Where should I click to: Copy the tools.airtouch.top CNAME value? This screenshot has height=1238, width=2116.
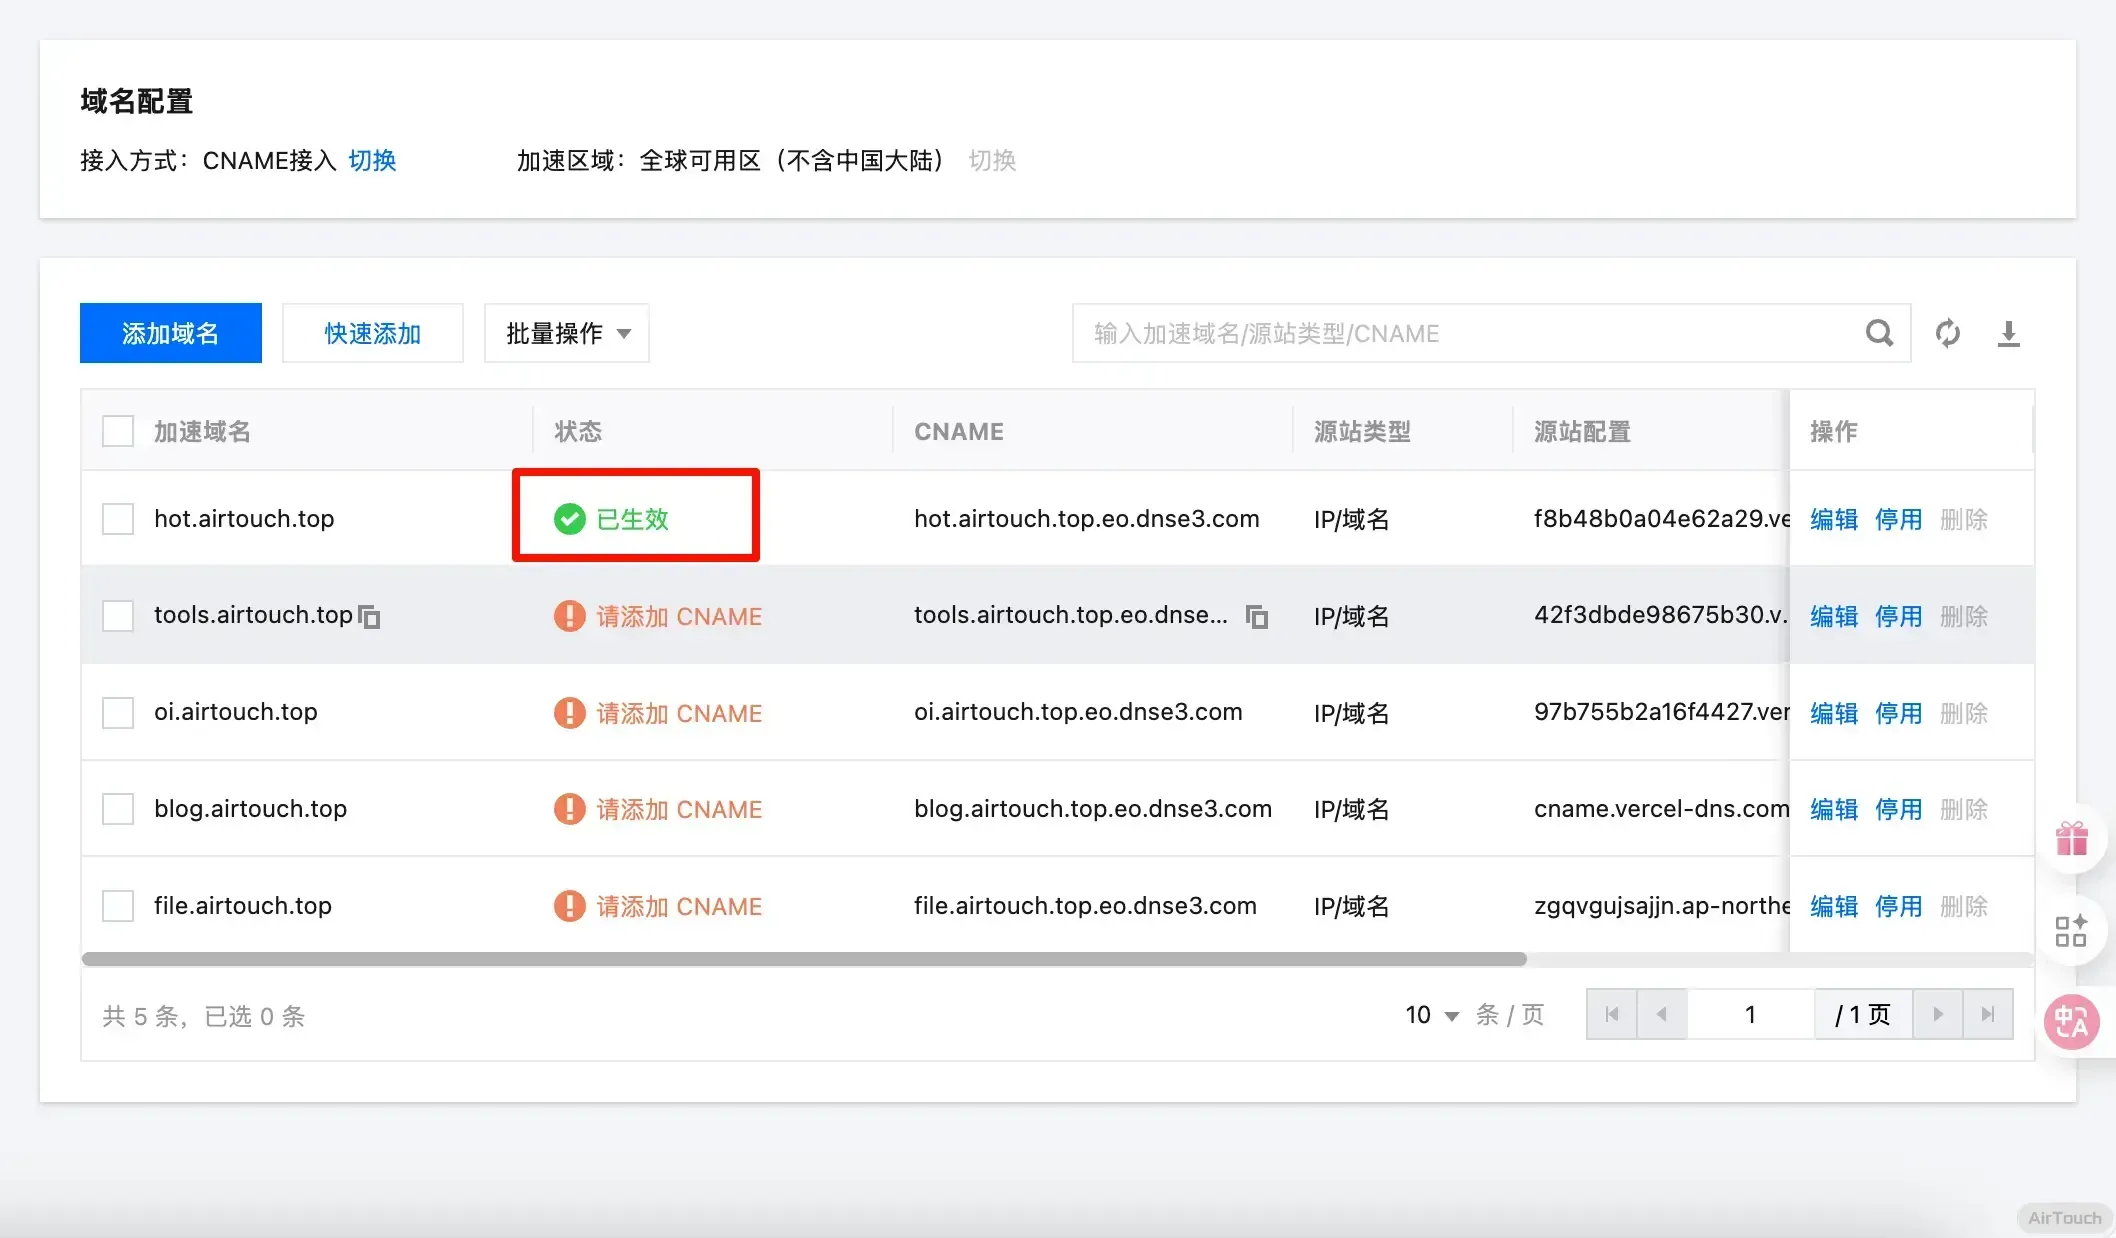click(1257, 617)
